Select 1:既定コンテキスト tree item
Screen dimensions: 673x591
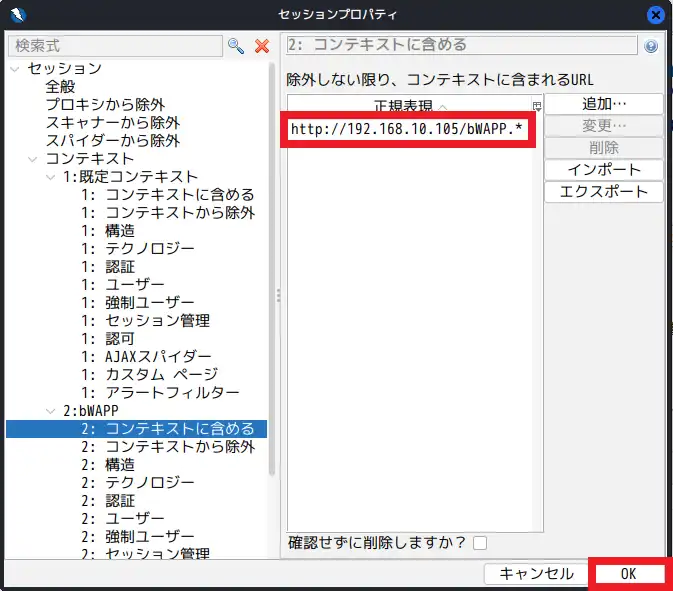pos(130,177)
